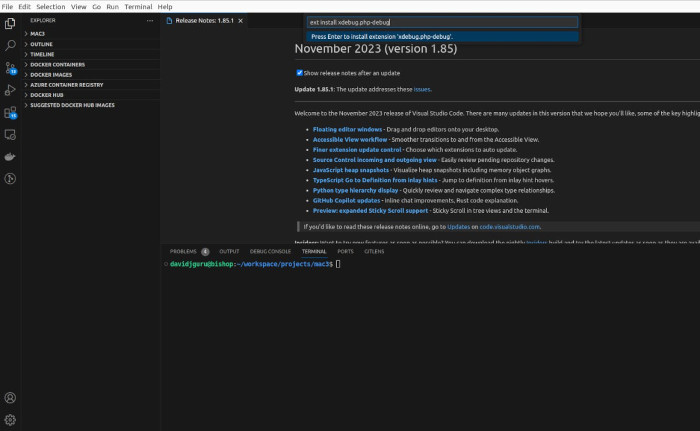
Task: Click the ext install command input field
Action: point(442,22)
